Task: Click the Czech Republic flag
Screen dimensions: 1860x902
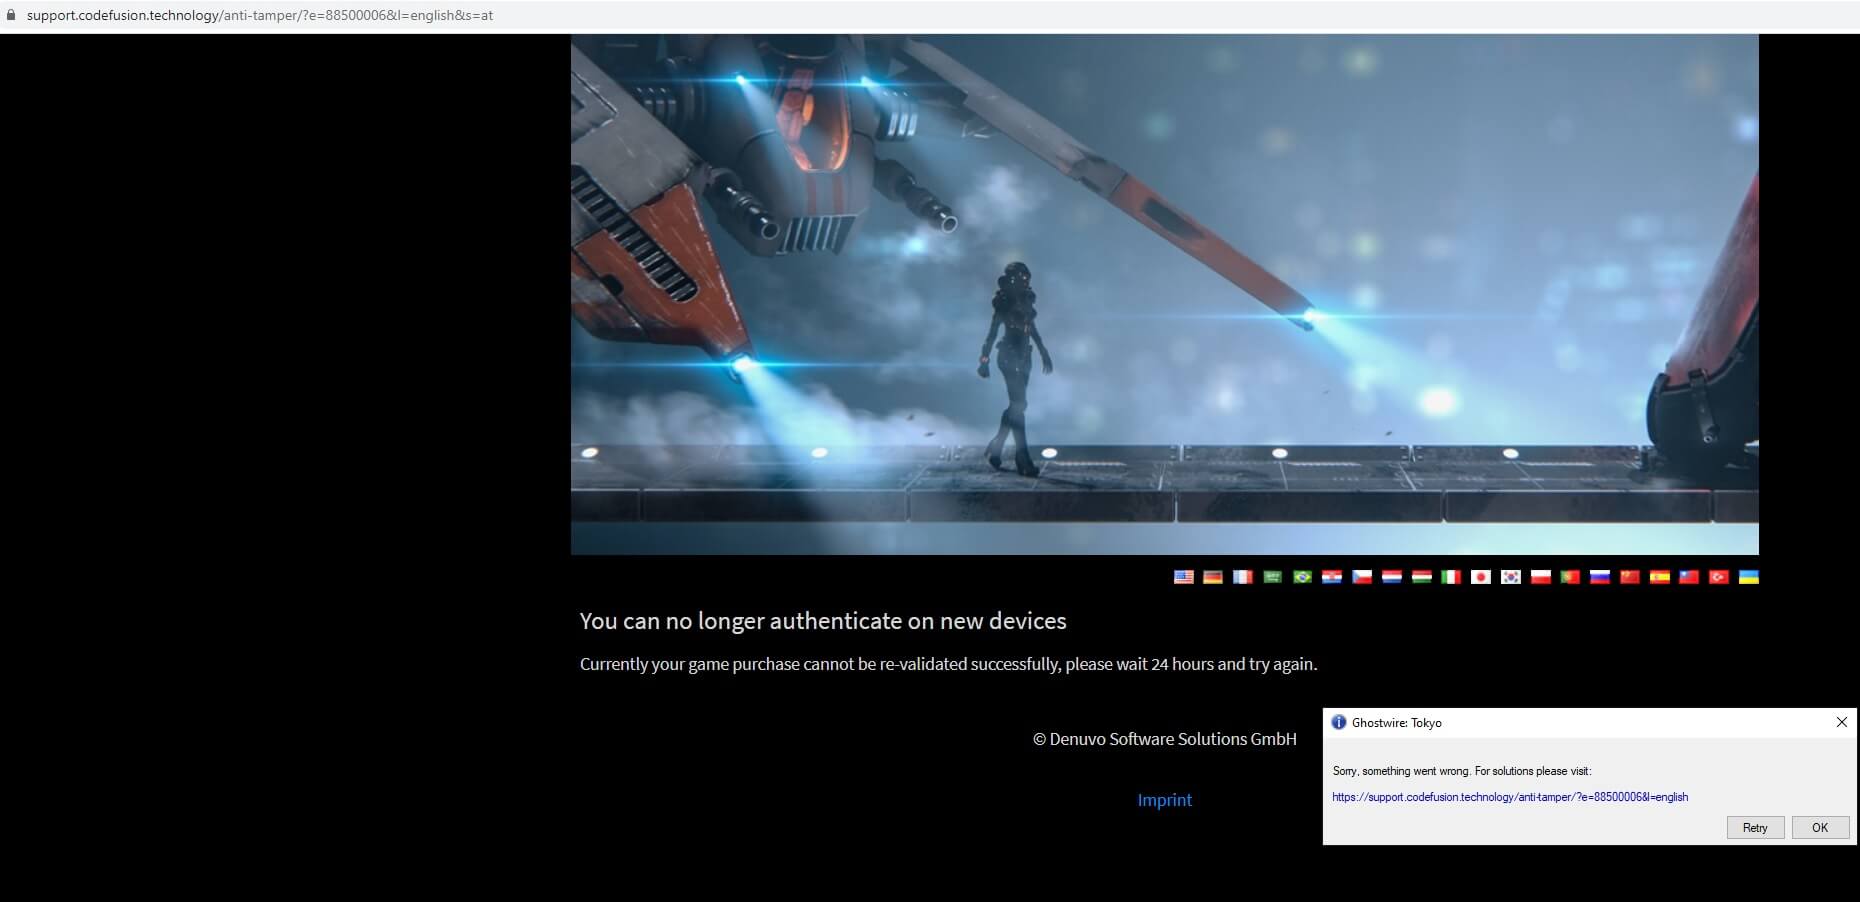Action: point(1362,577)
